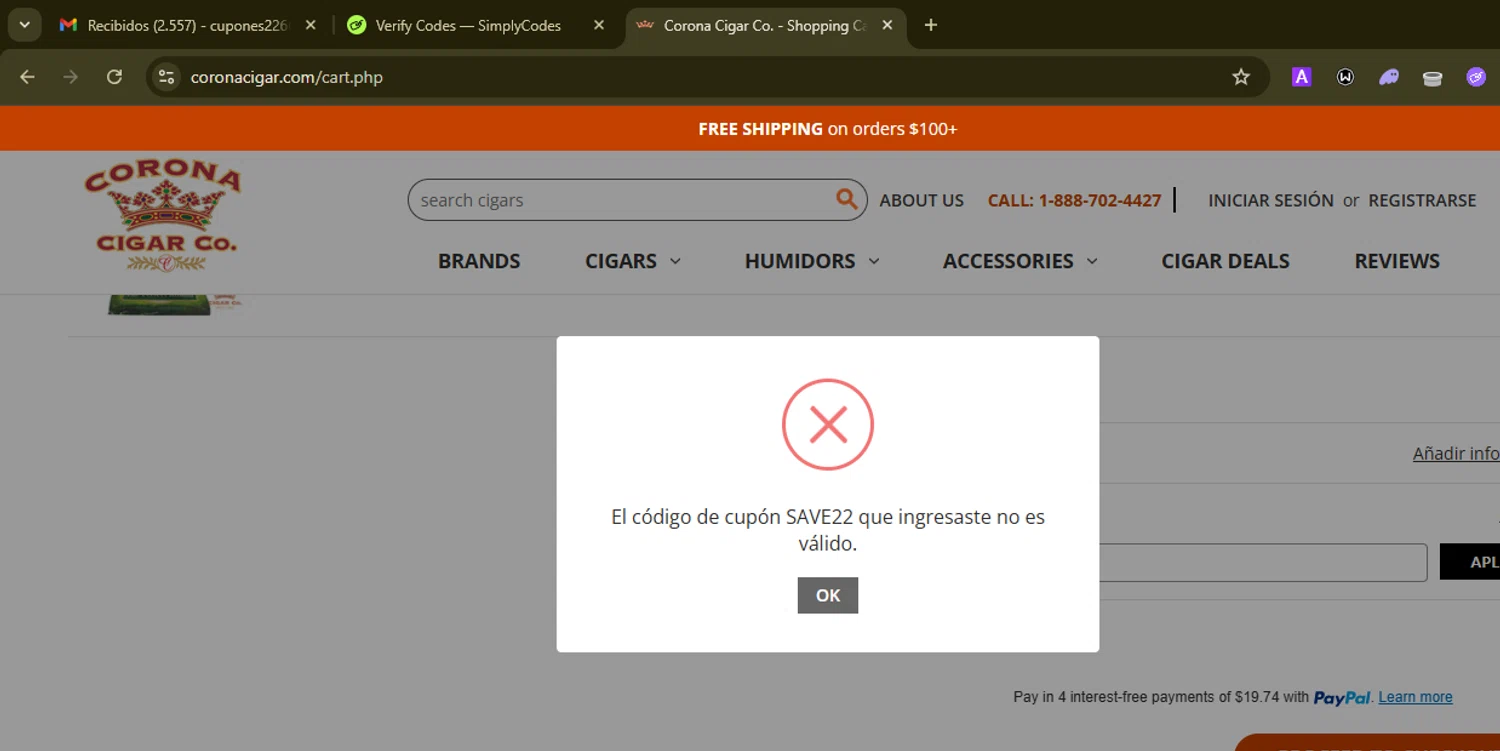Click the Añadir info link

tap(1456, 453)
